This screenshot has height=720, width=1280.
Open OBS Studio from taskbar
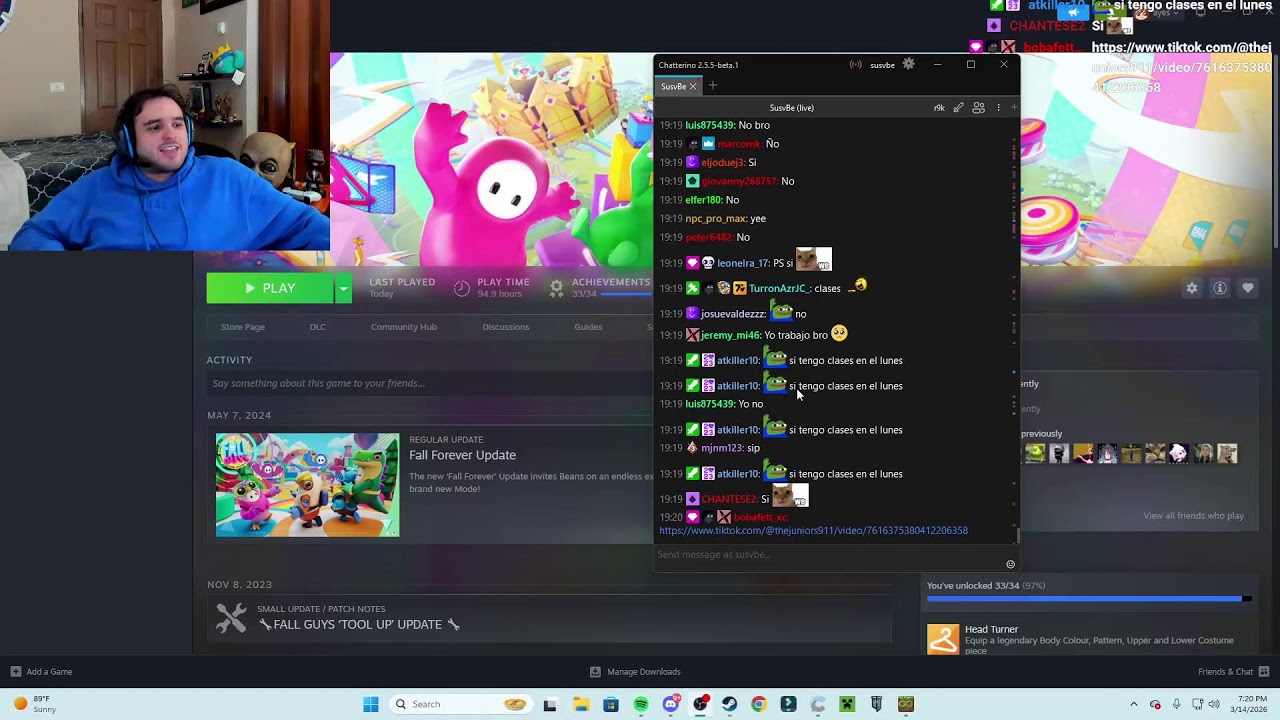(x=700, y=704)
